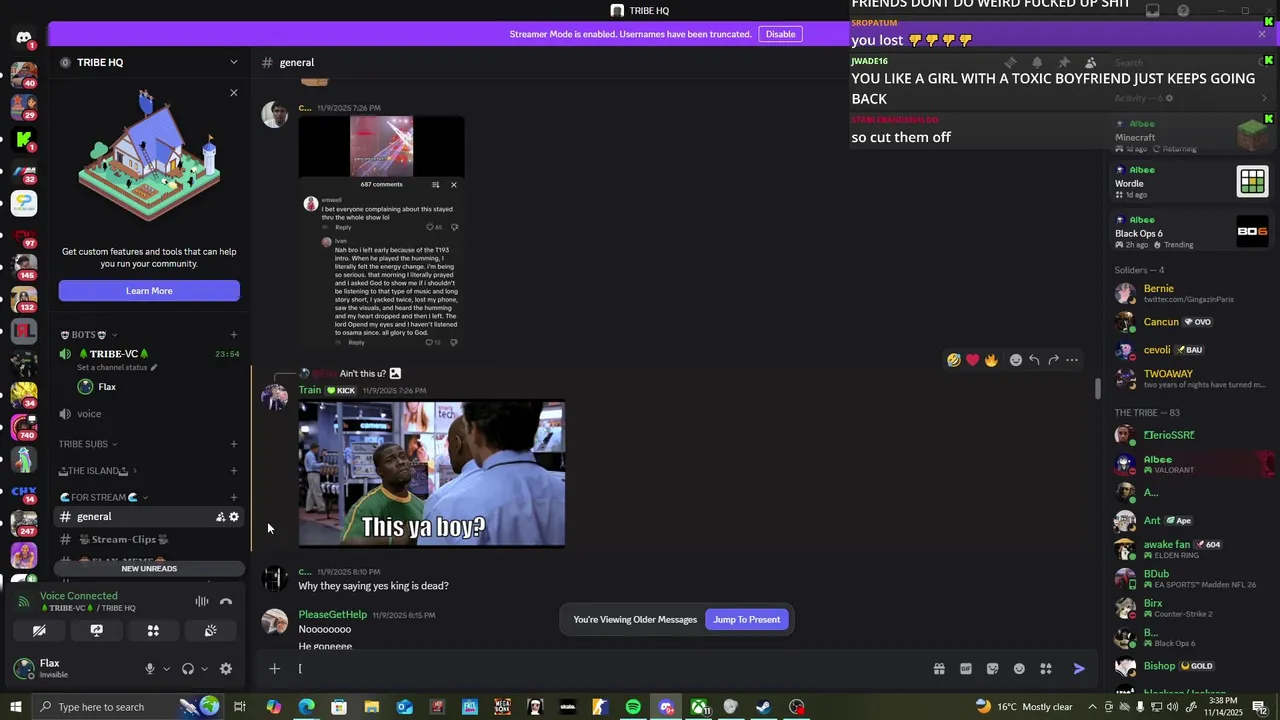
Task: Collapse the FOR STREAM category
Action: click(104, 497)
